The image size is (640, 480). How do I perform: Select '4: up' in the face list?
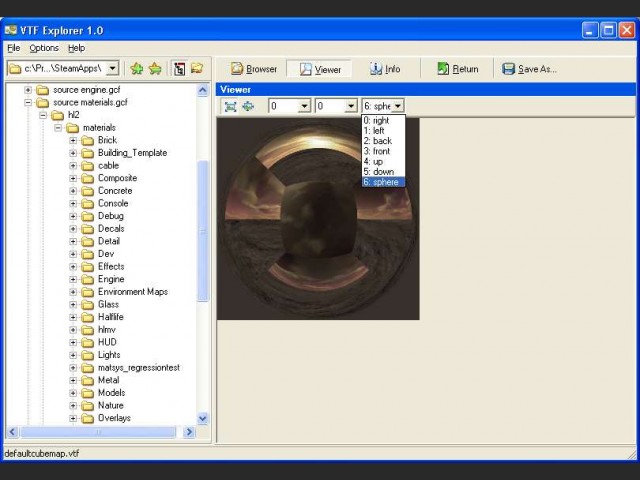pyautogui.click(x=383, y=162)
